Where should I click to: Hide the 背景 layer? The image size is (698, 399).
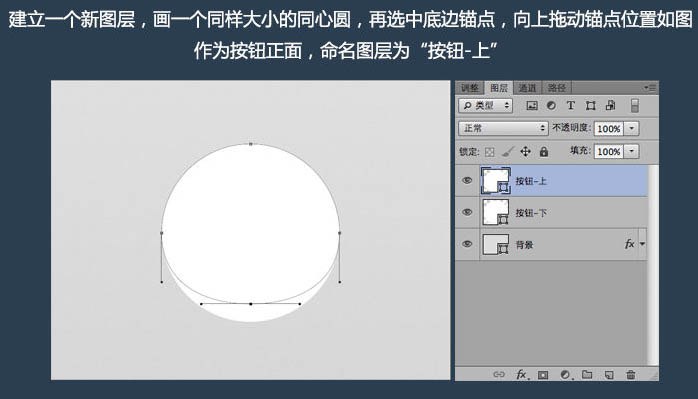coord(467,244)
